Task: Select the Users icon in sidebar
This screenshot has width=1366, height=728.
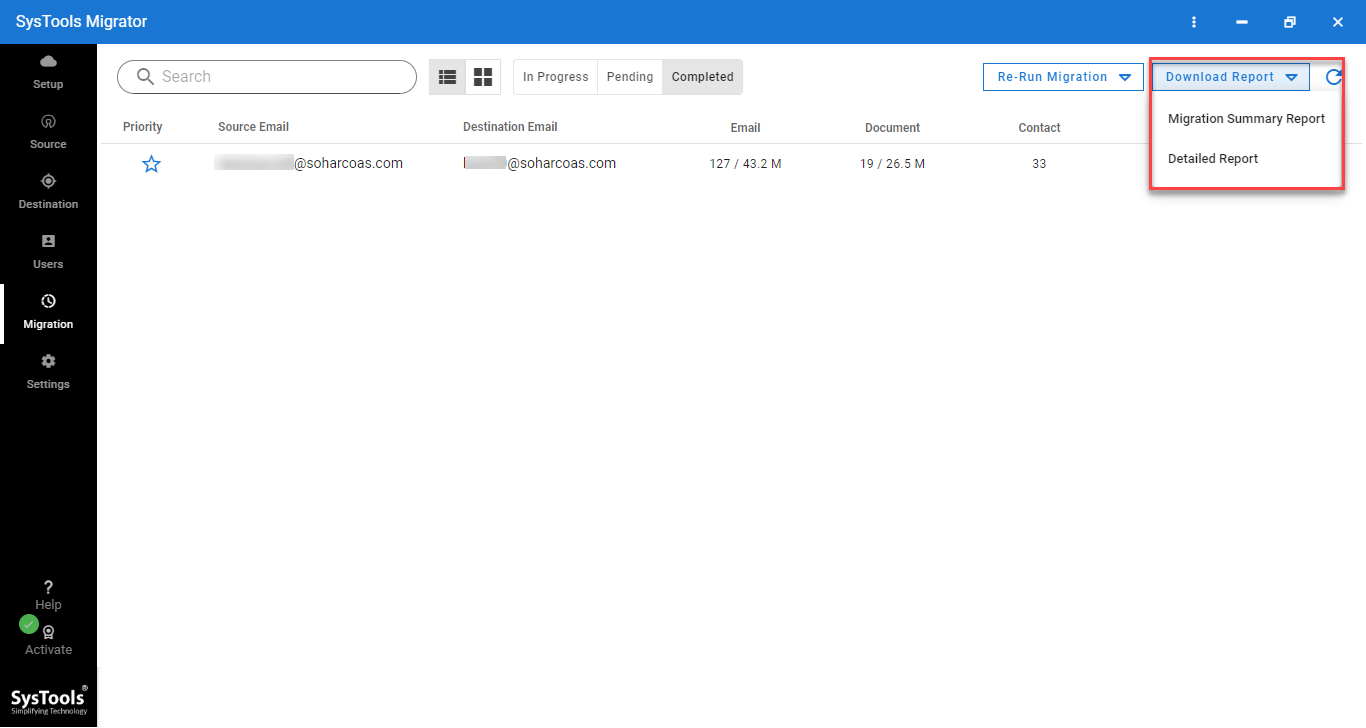Action: (x=48, y=242)
